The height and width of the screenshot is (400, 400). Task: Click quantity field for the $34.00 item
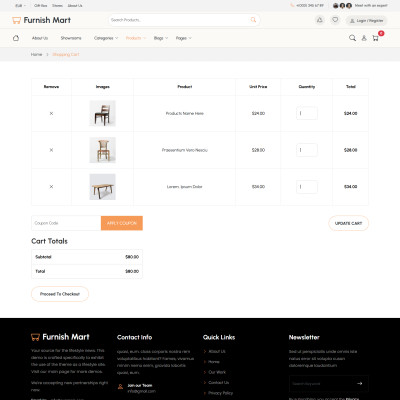[x=307, y=187]
